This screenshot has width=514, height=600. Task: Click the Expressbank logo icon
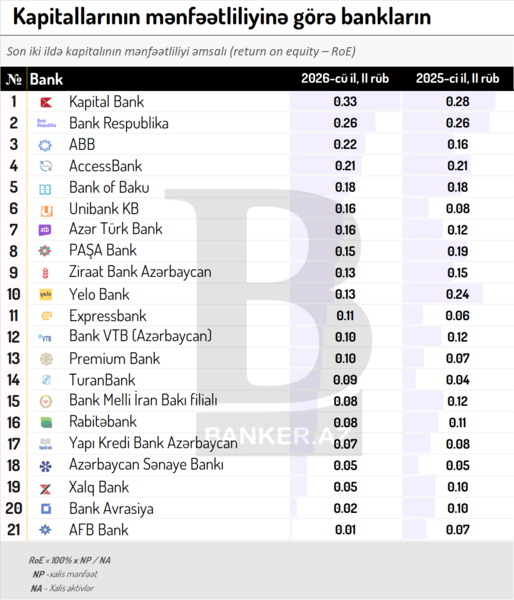pos(46,316)
